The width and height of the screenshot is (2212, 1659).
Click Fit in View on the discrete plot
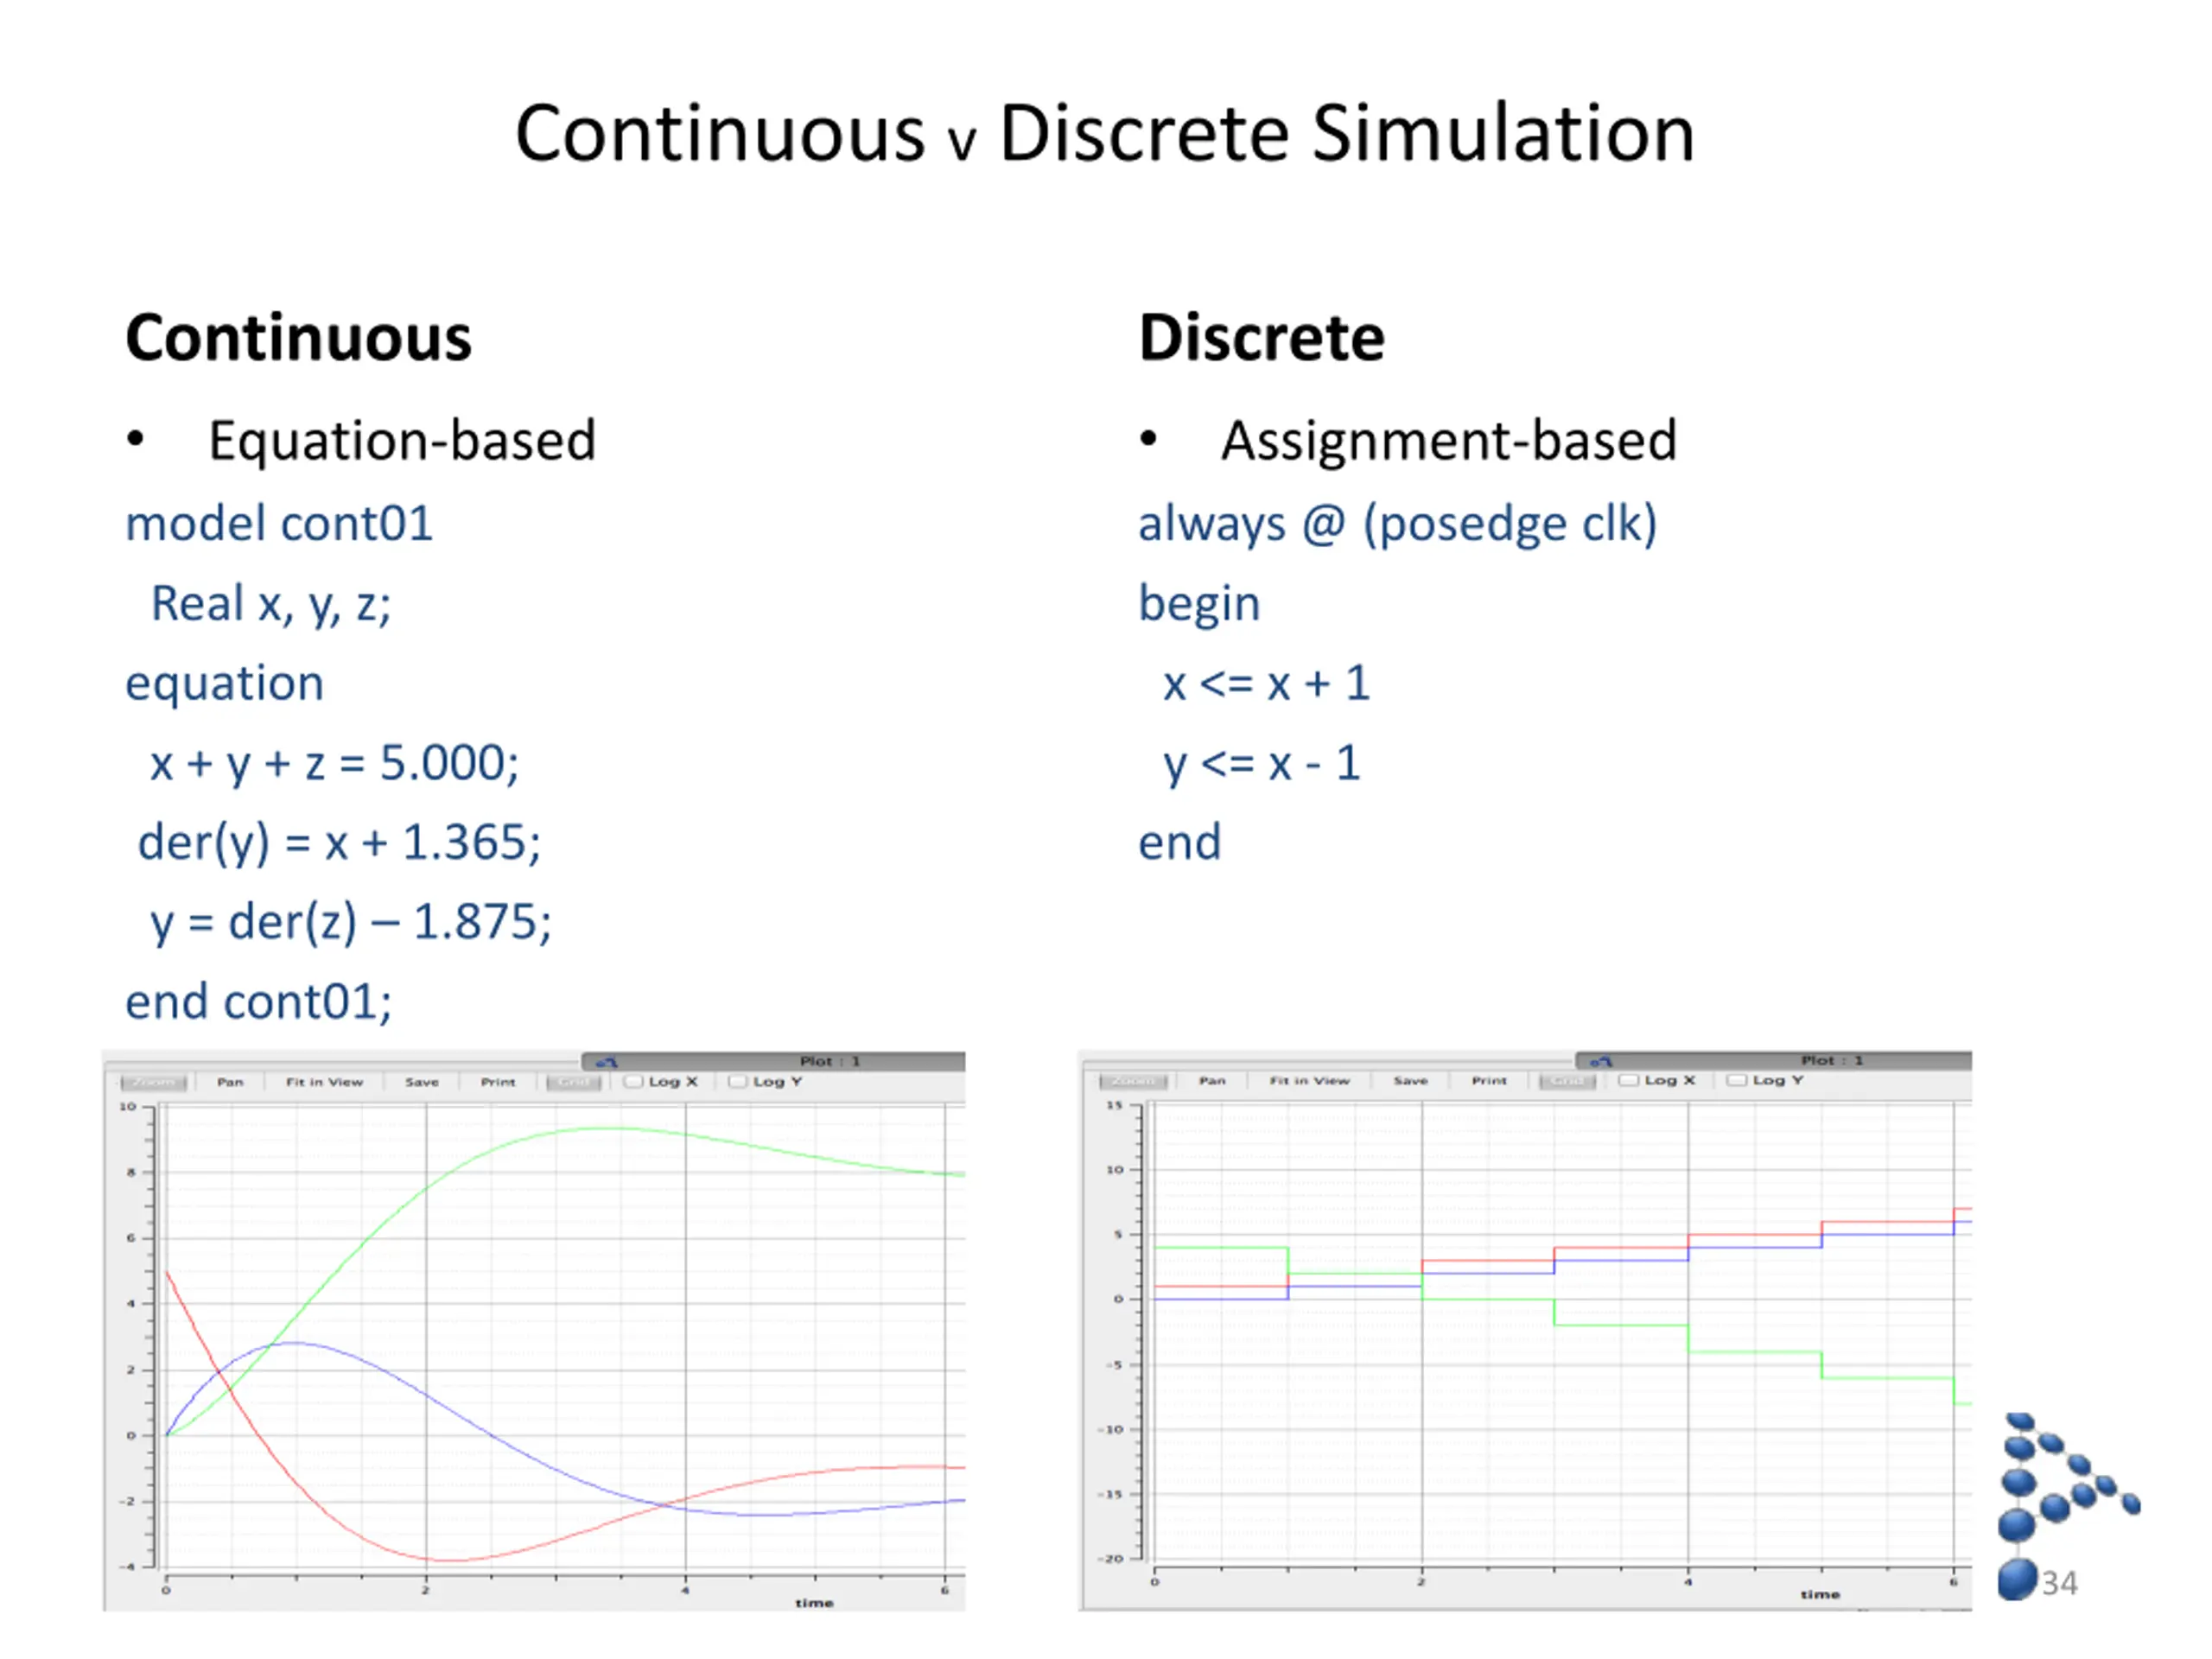click(x=1309, y=1081)
